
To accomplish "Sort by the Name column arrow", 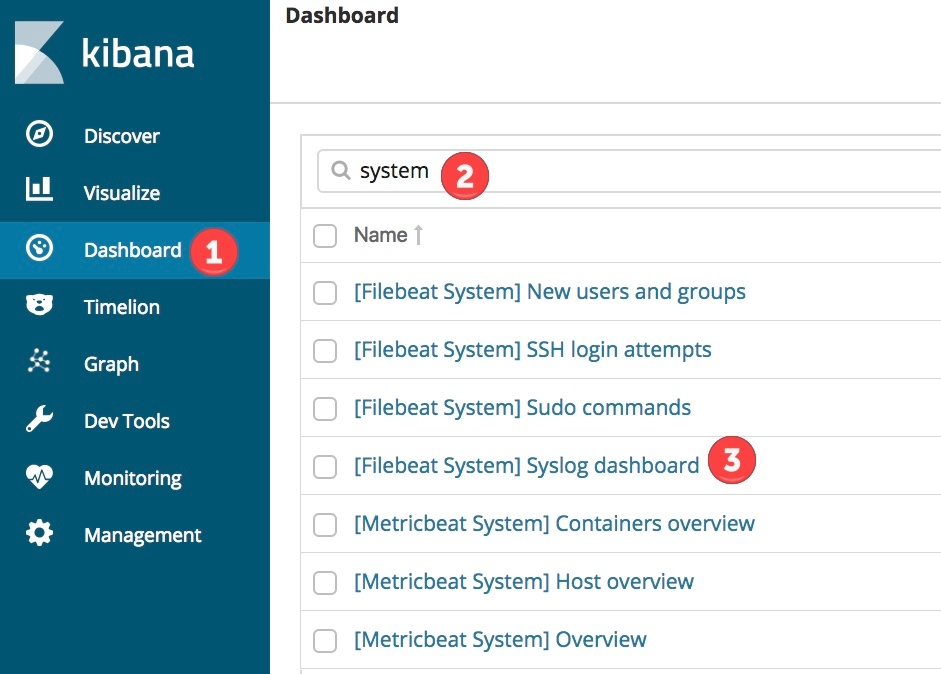I will point(419,235).
